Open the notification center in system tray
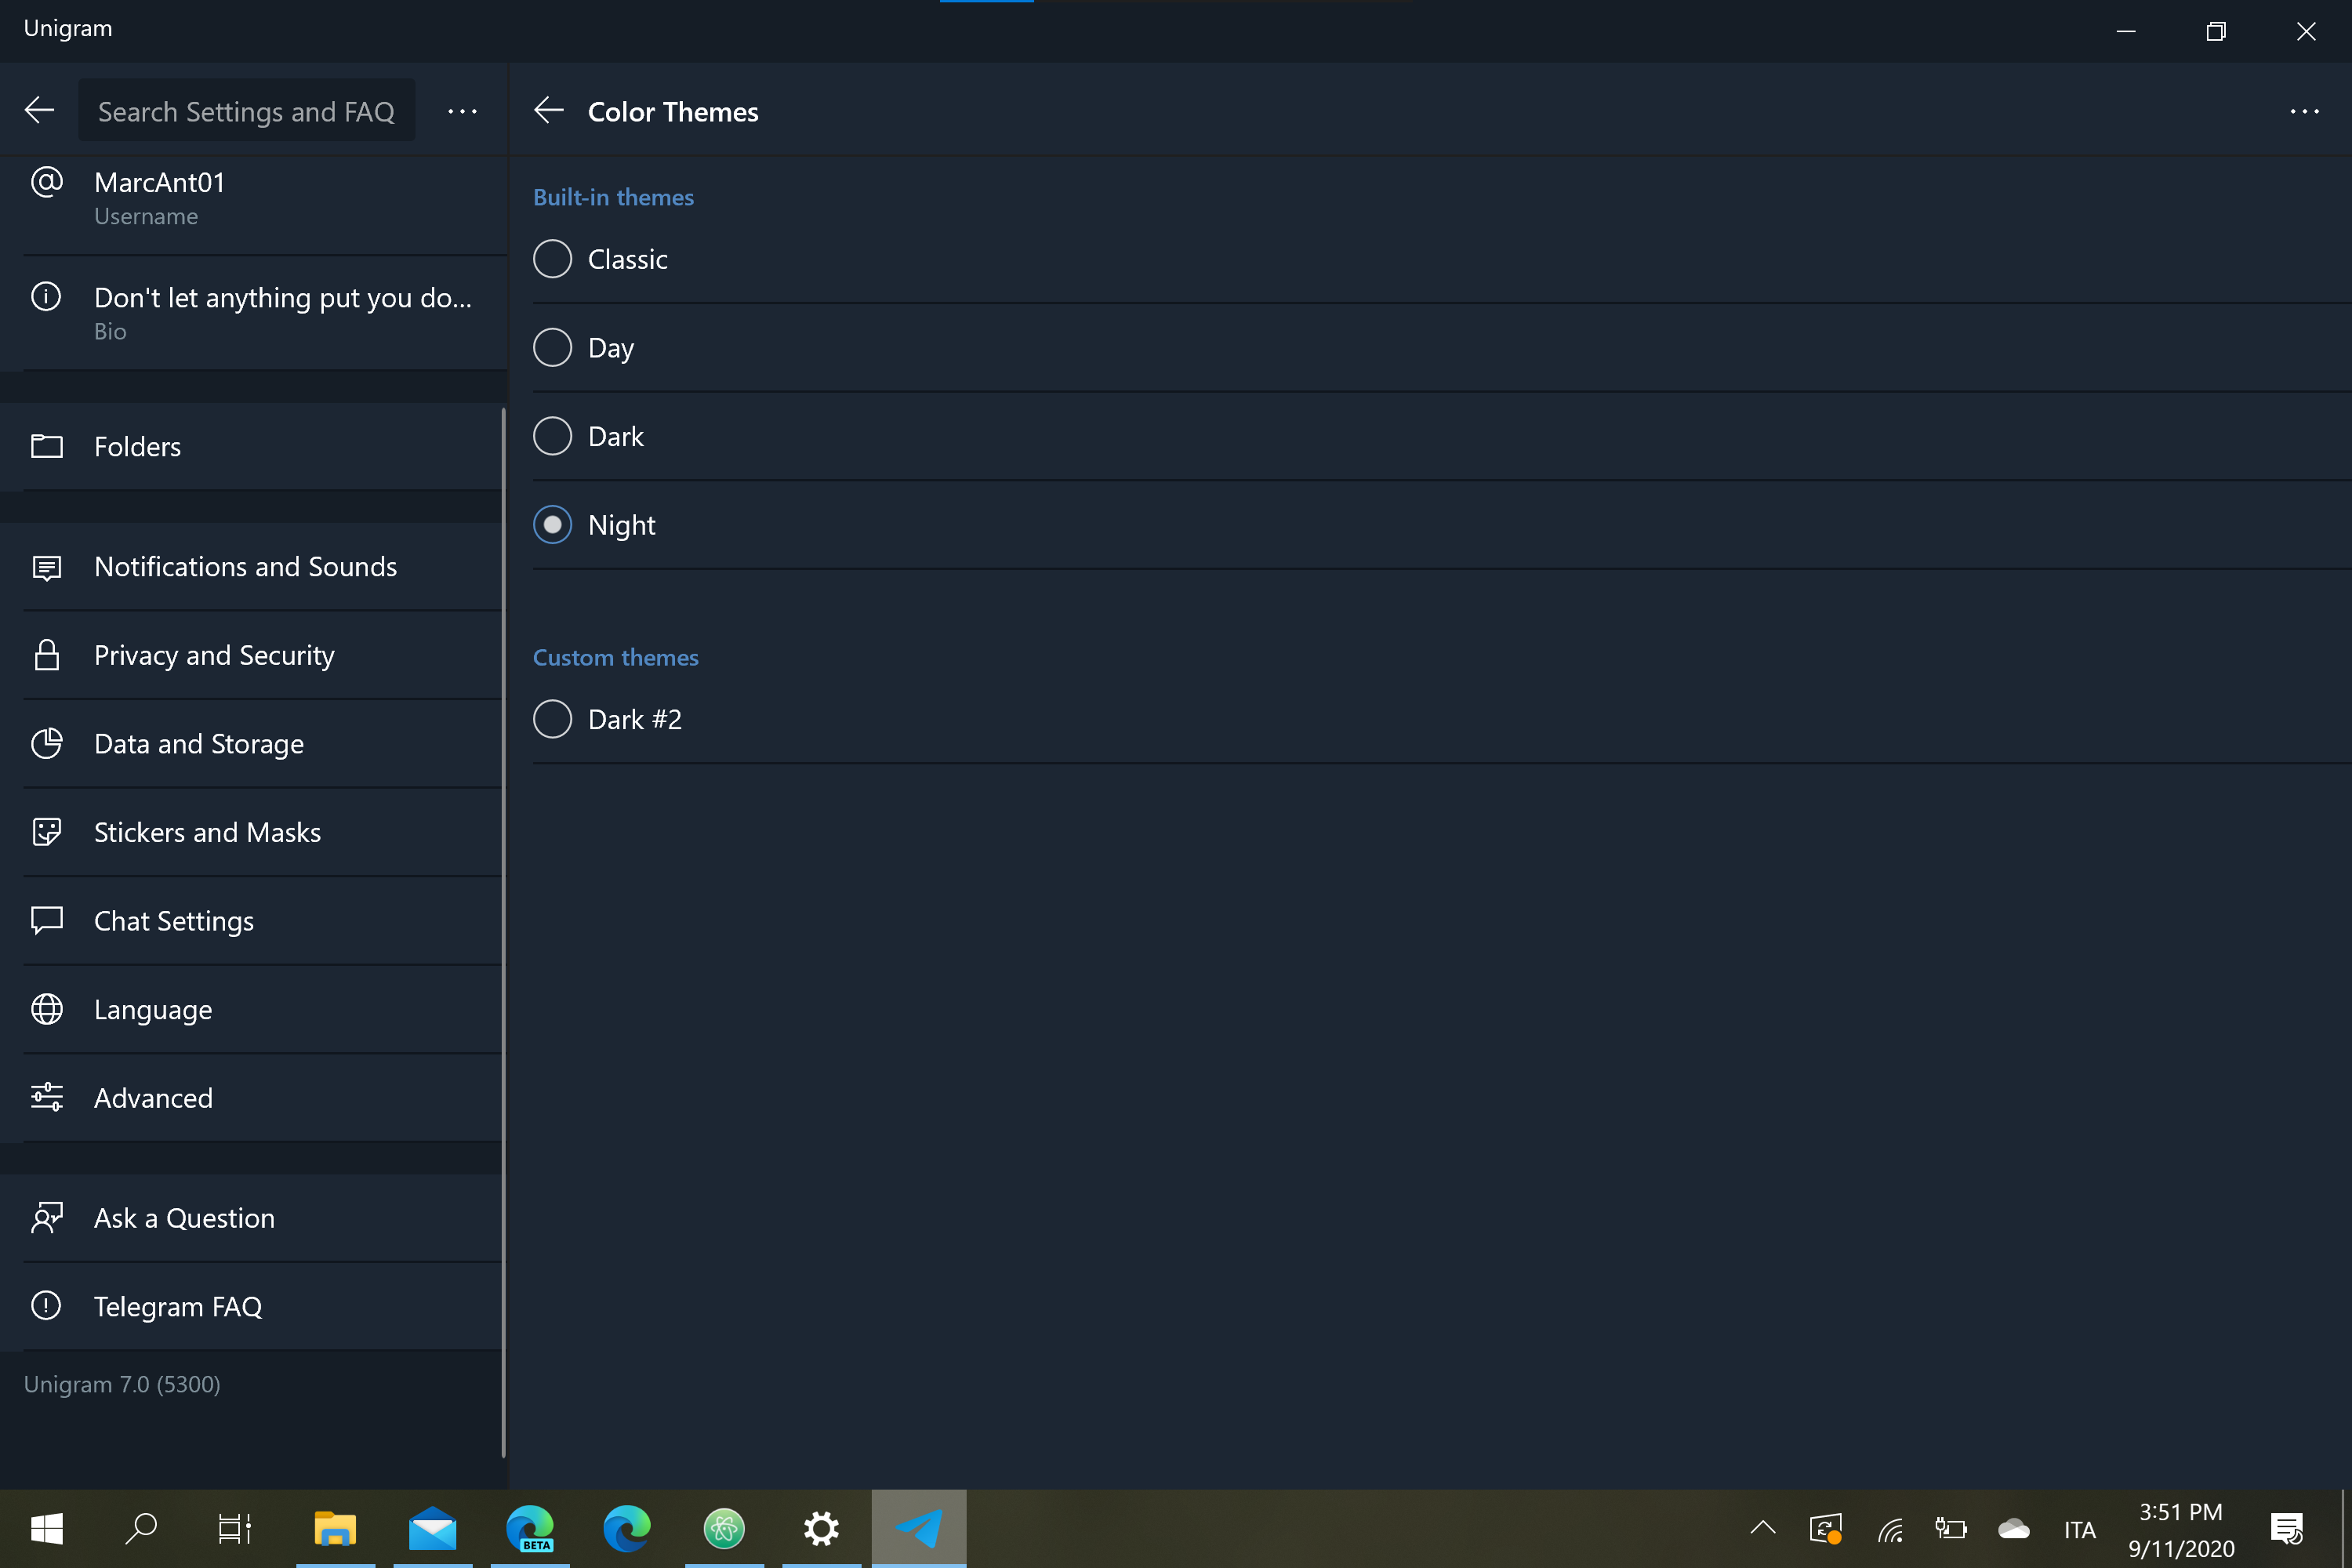 click(2288, 1528)
